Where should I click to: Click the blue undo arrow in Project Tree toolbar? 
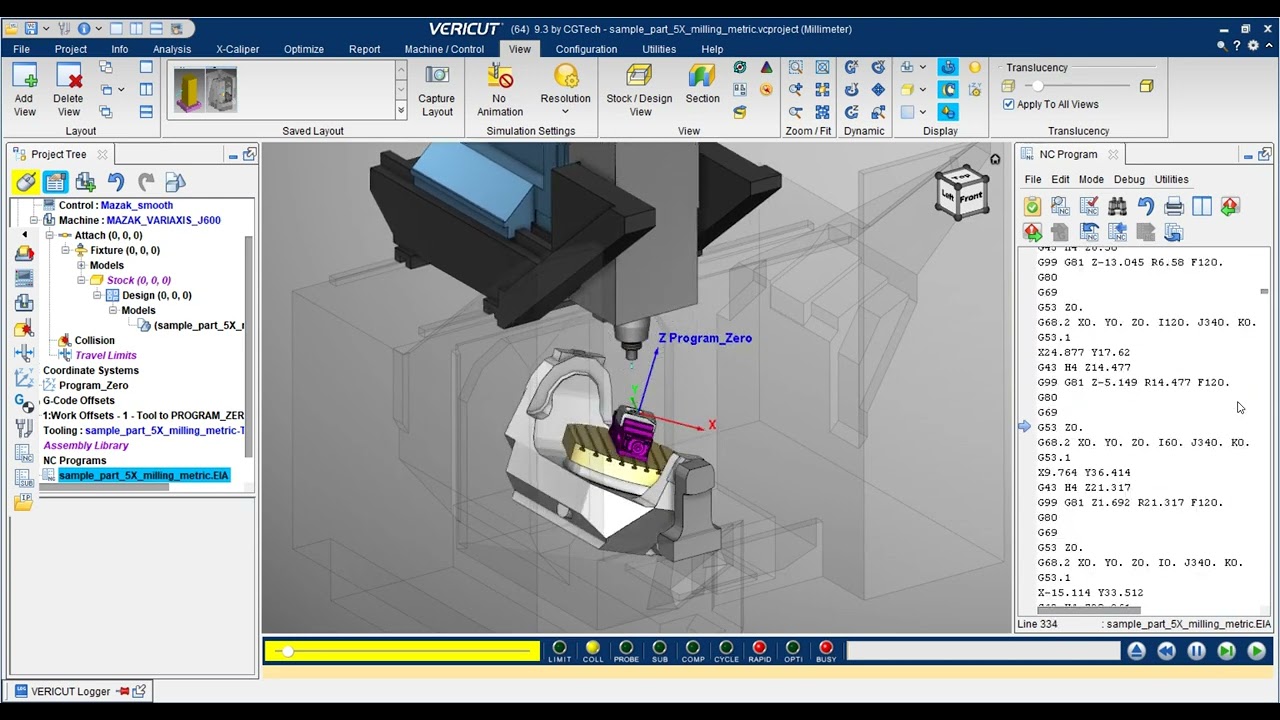(116, 182)
